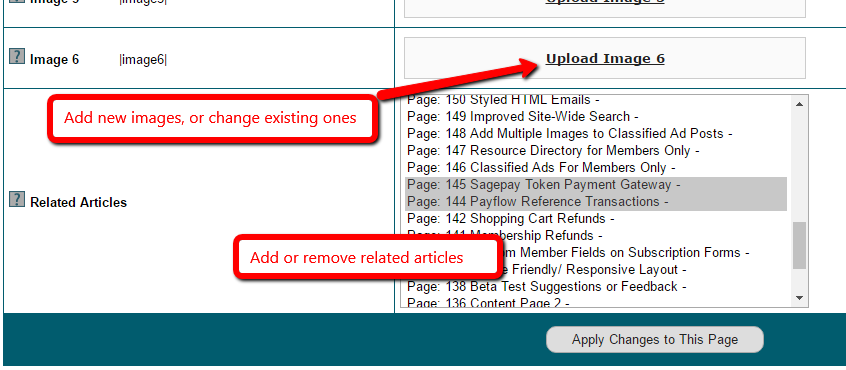Deselect Page 145 Sagepay Token Payment Gateway

click(x=596, y=185)
